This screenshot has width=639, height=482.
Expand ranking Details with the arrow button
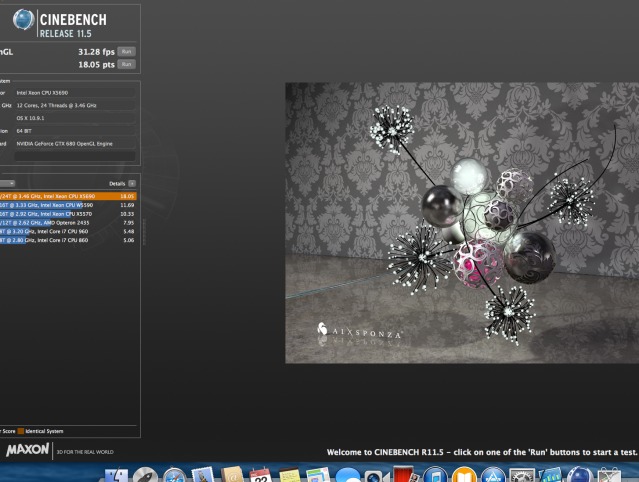(132, 184)
